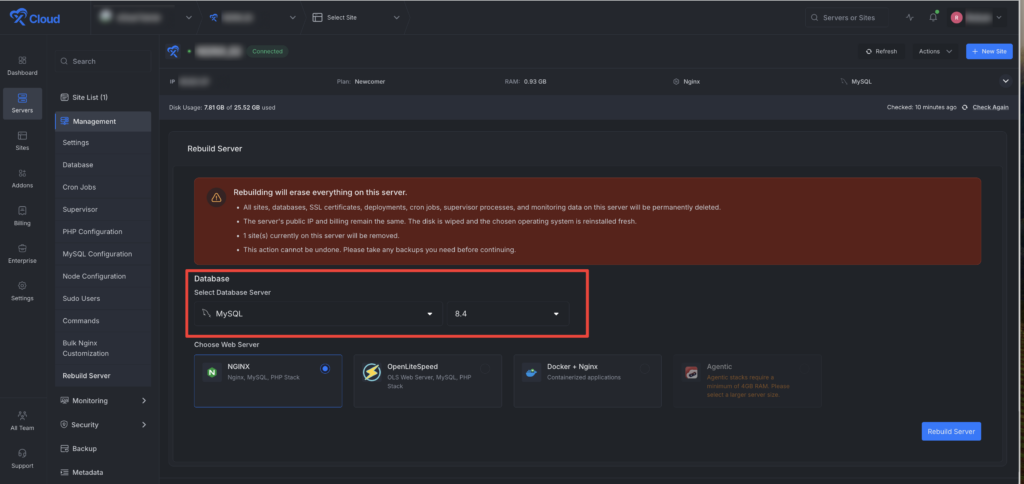Select the OpenLiteSpeed radio option
This screenshot has height=484, width=1024.
[x=485, y=369]
